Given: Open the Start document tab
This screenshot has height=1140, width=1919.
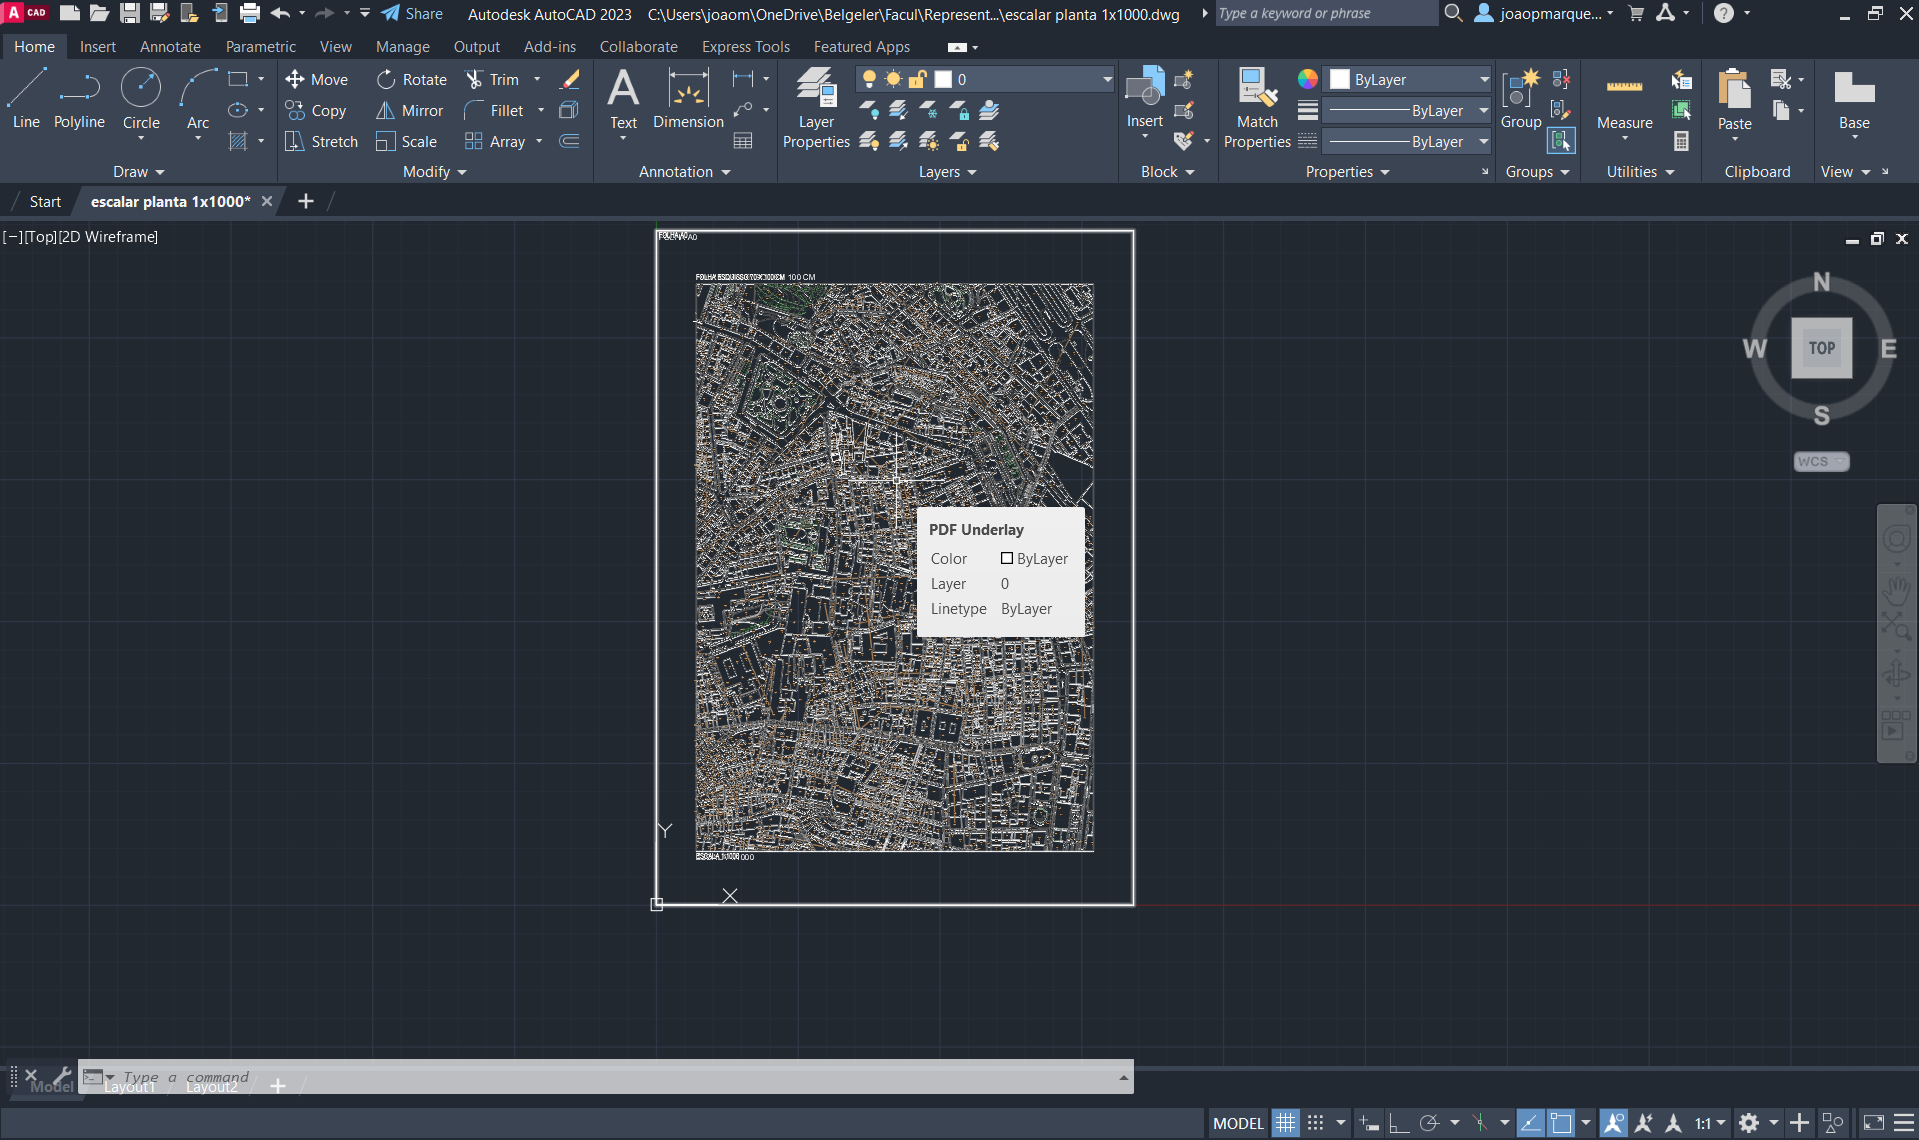Looking at the screenshot, I should tap(45, 201).
